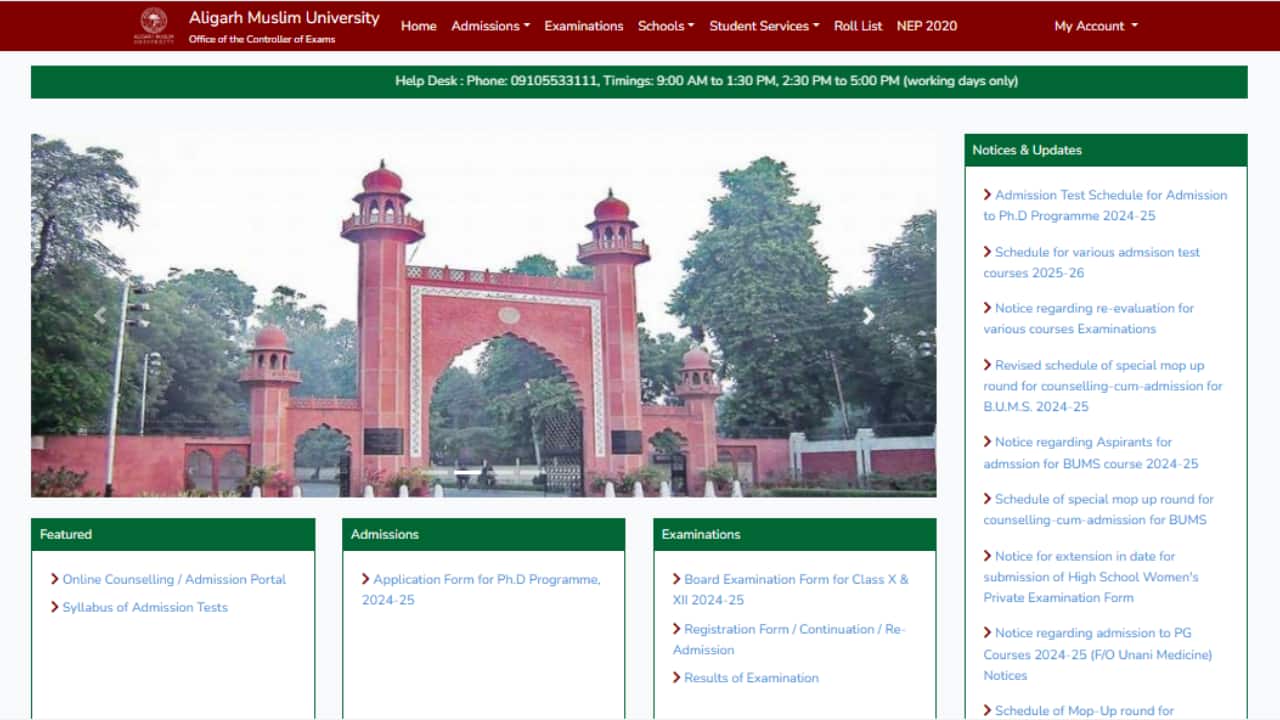
Task: Open the Roll List page
Action: 857,26
